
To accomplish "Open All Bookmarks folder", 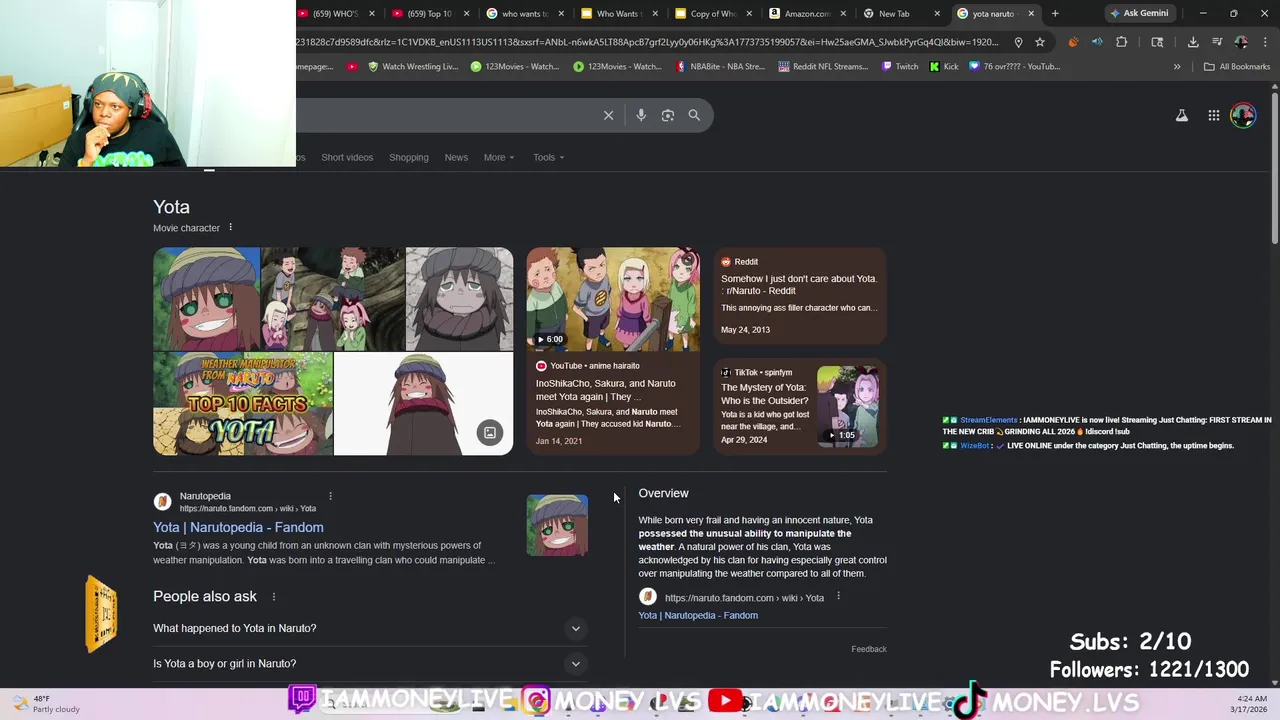I will pos(1237,67).
